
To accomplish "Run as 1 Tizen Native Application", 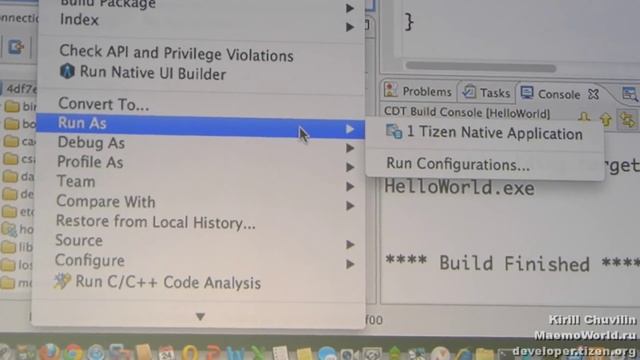I will (484, 133).
